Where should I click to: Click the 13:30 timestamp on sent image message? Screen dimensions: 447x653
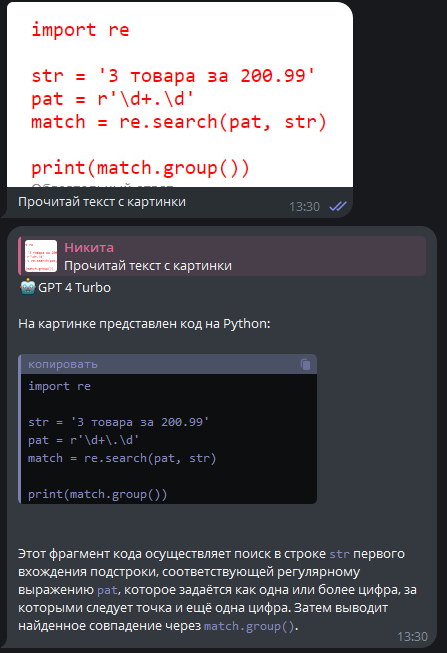(305, 207)
